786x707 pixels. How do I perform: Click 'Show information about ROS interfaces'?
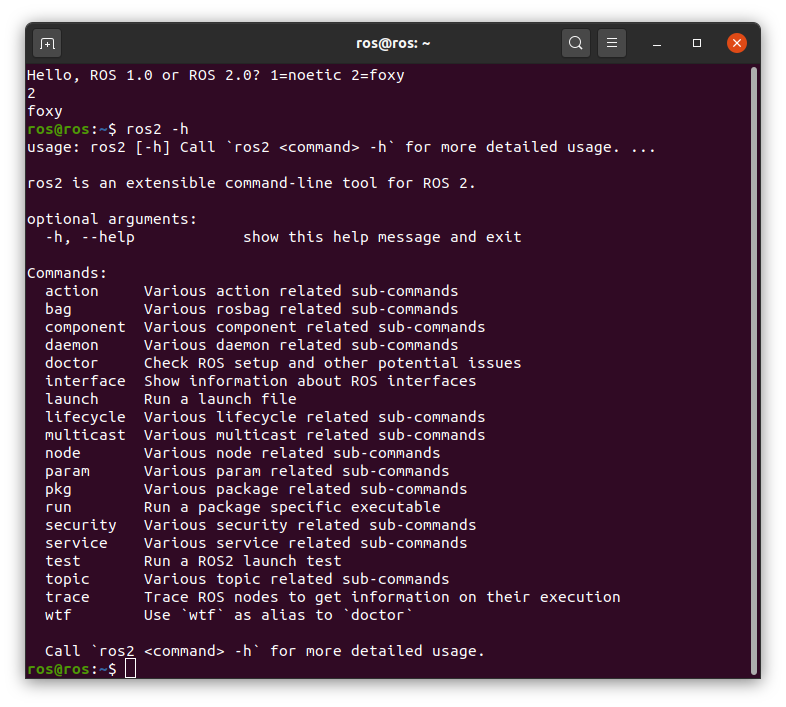310,381
